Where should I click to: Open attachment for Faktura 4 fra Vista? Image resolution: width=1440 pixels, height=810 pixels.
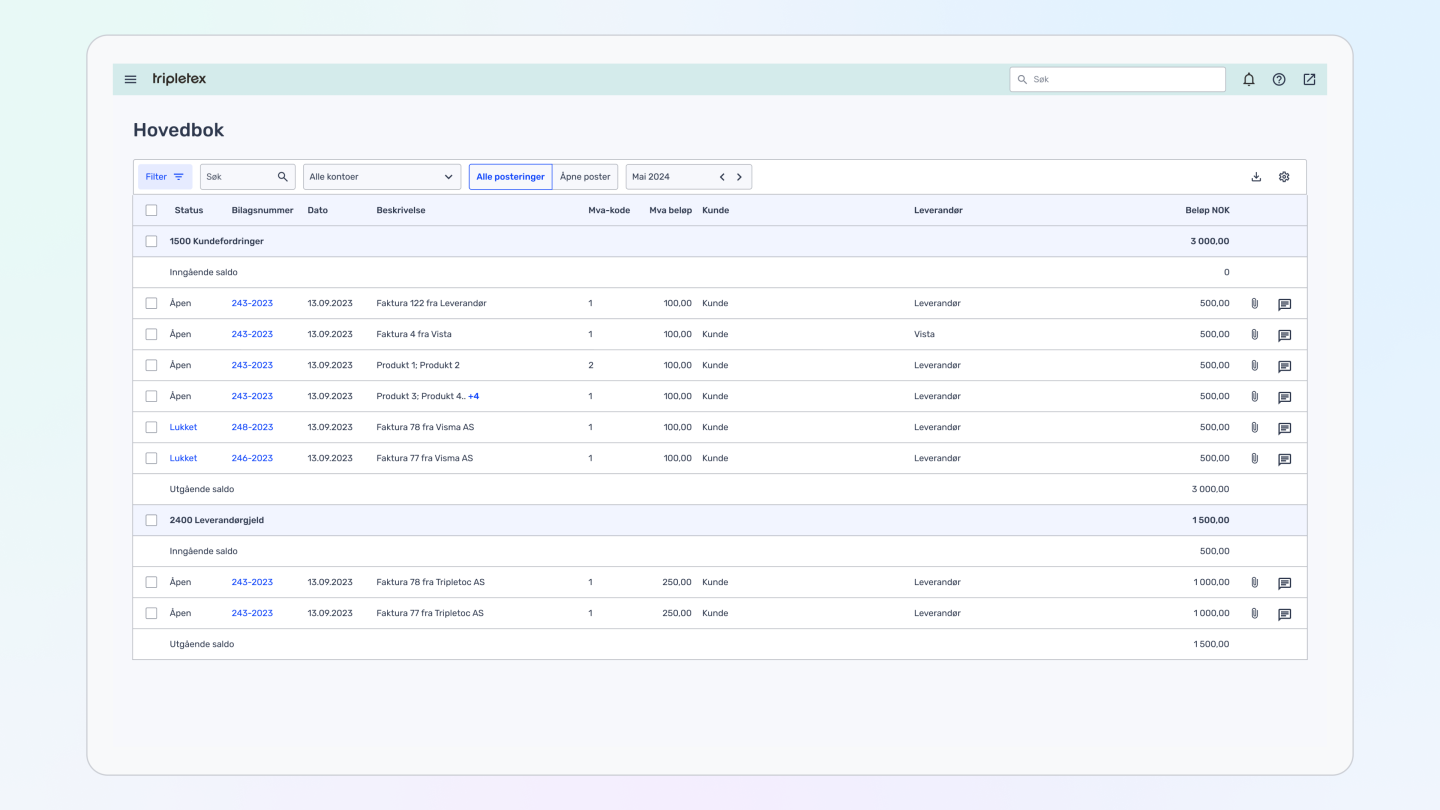point(1255,335)
